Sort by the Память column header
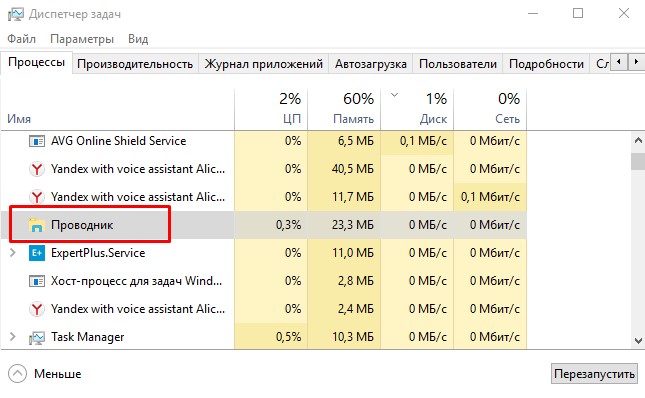The width and height of the screenshot is (645, 398). (344, 109)
